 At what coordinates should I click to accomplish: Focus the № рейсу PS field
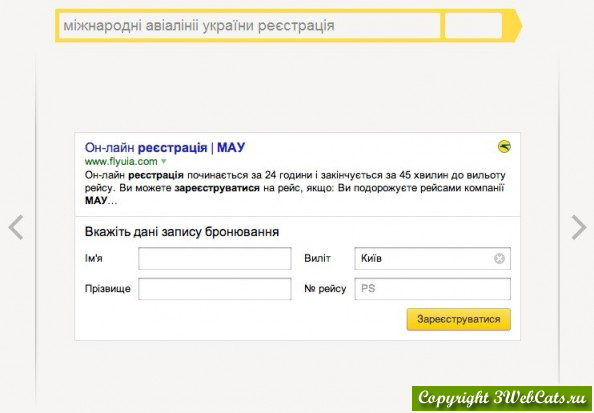433,289
